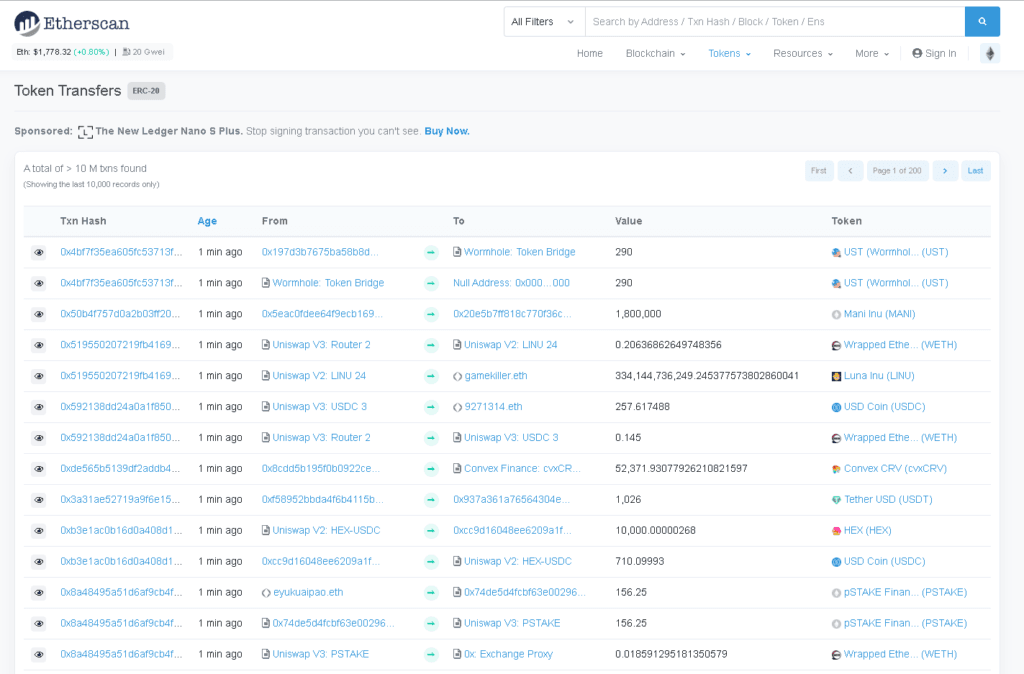The image size is (1024, 674).
Task: Open the Tokens menu
Action: pyautogui.click(x=729, y=54)
